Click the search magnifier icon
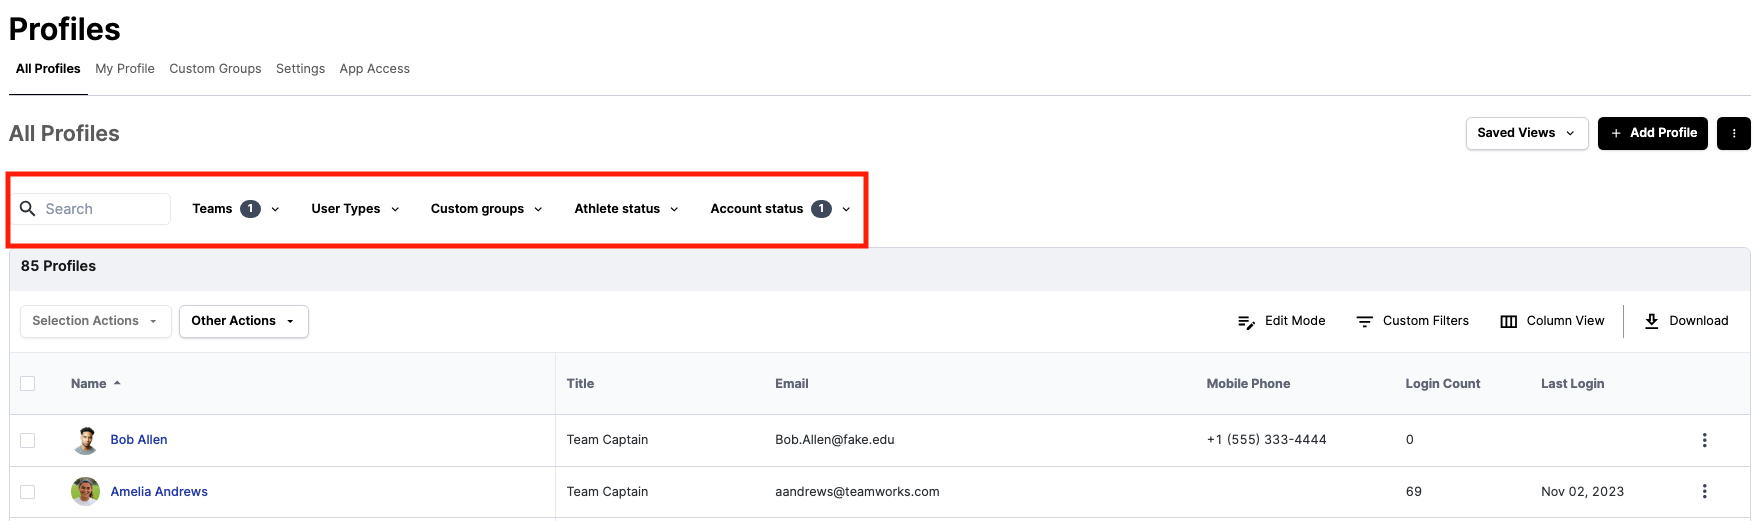1761x521 pixels. (28, 208)
